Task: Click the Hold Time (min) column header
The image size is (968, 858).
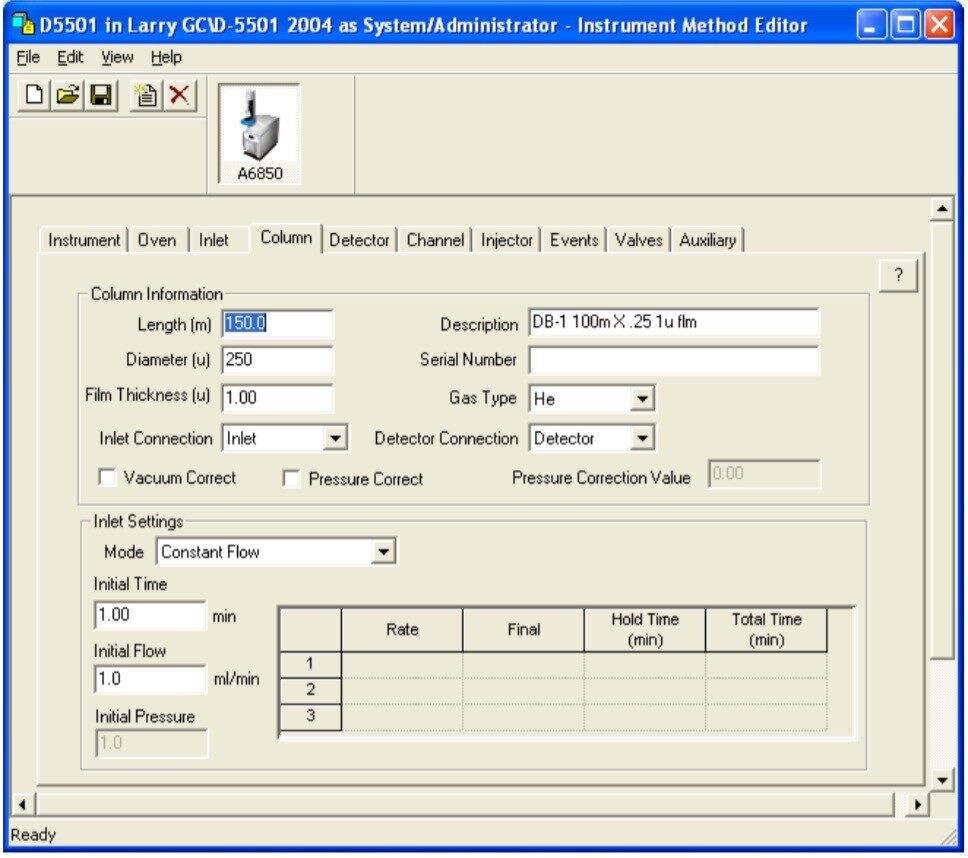Action: coord(645,630)
